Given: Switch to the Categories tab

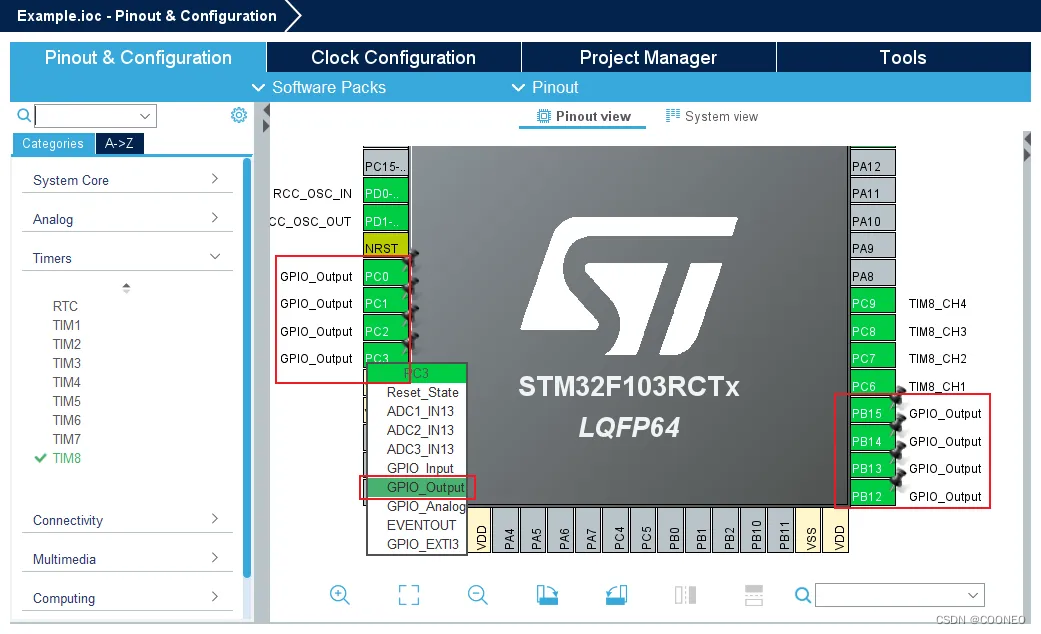Looking at the screenshot, I should 53,143.
